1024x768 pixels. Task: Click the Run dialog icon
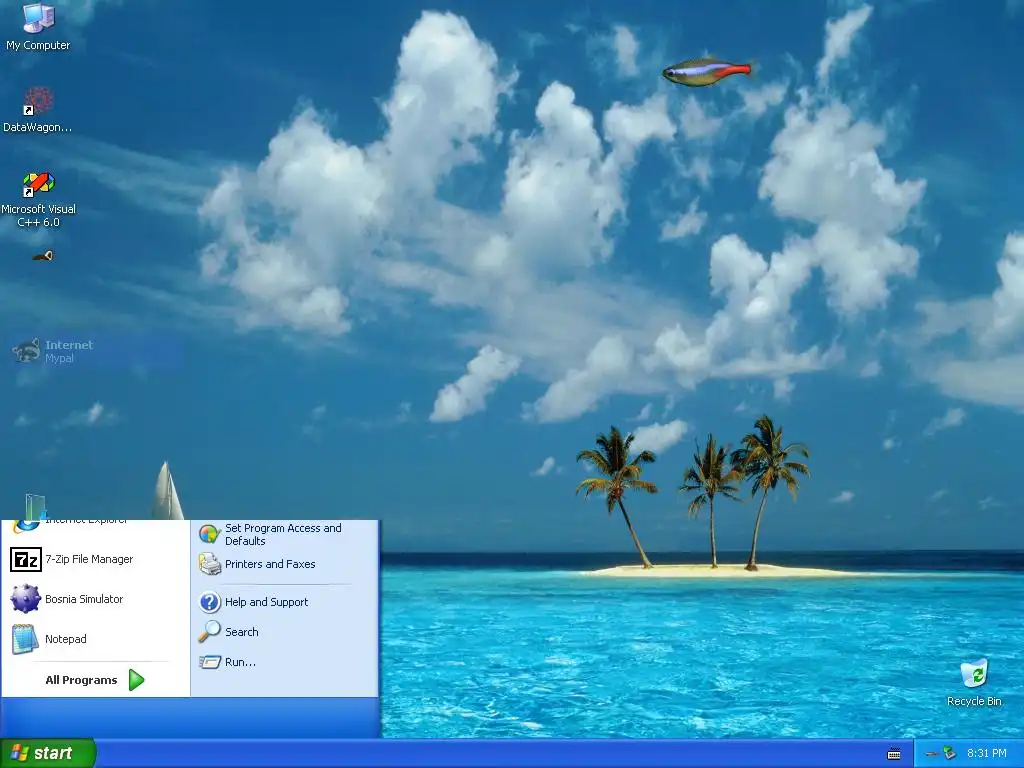coord(210,662)
